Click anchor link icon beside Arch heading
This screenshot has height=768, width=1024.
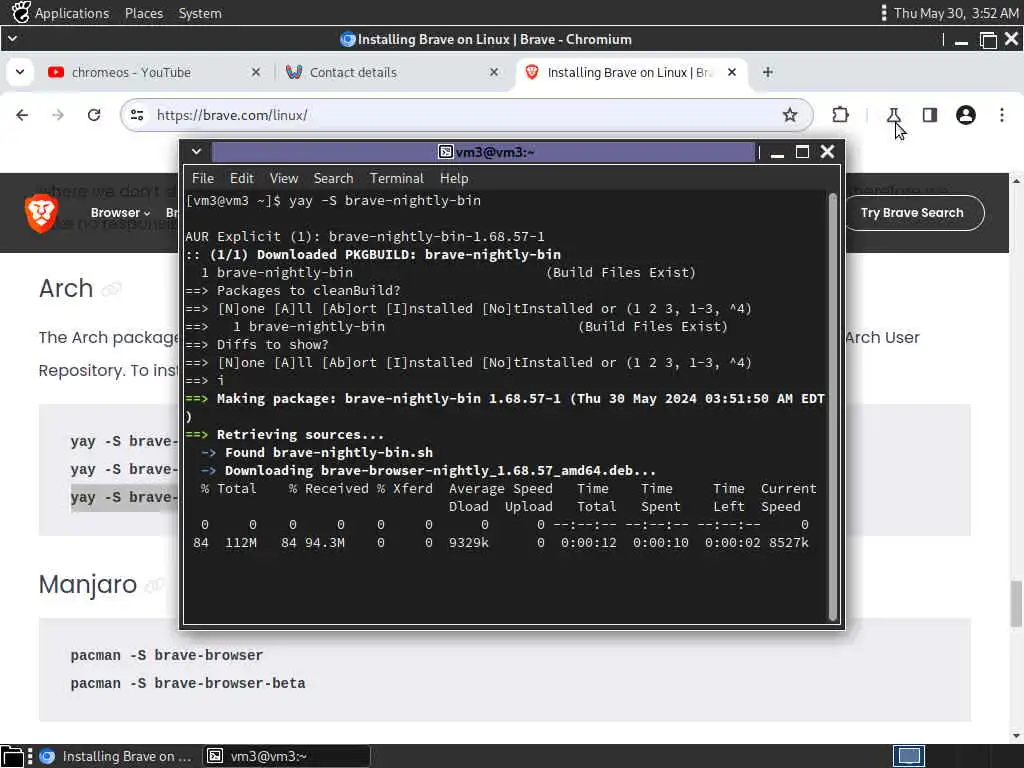pos(112,289)
